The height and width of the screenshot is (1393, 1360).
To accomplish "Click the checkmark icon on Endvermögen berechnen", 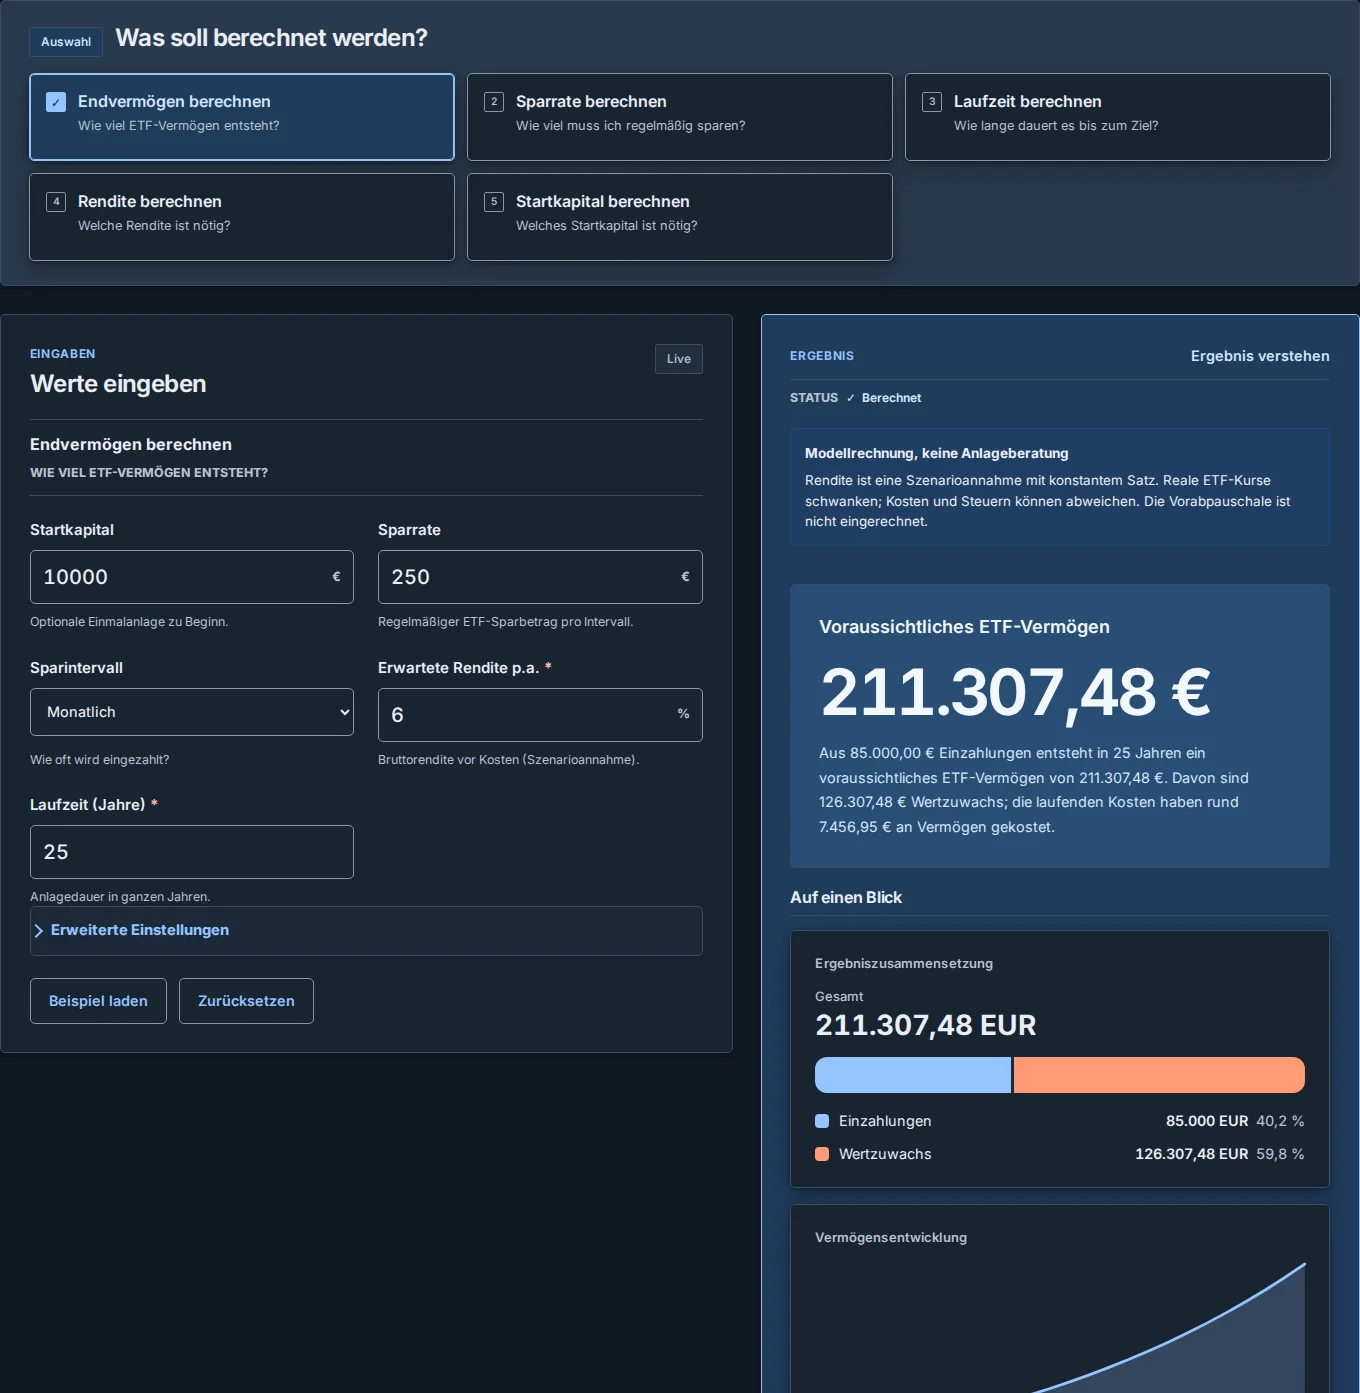I will pyautogui.click(x=56, y=102).
